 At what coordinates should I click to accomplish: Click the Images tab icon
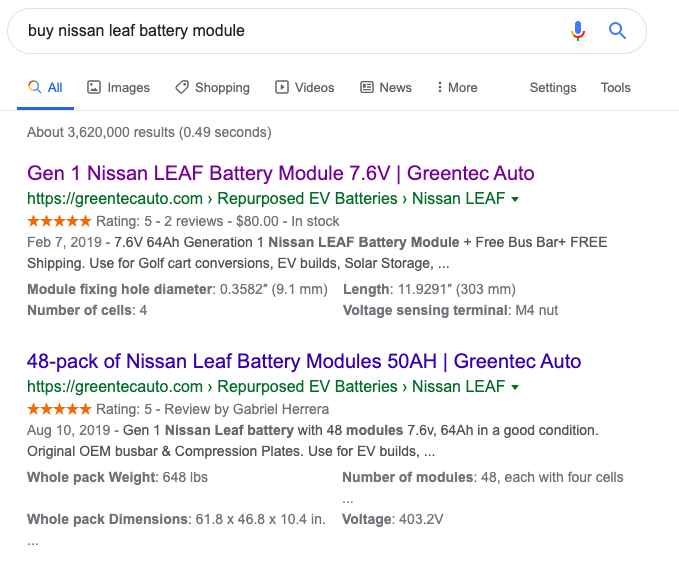pyautogui.click(x=94, y=87)
